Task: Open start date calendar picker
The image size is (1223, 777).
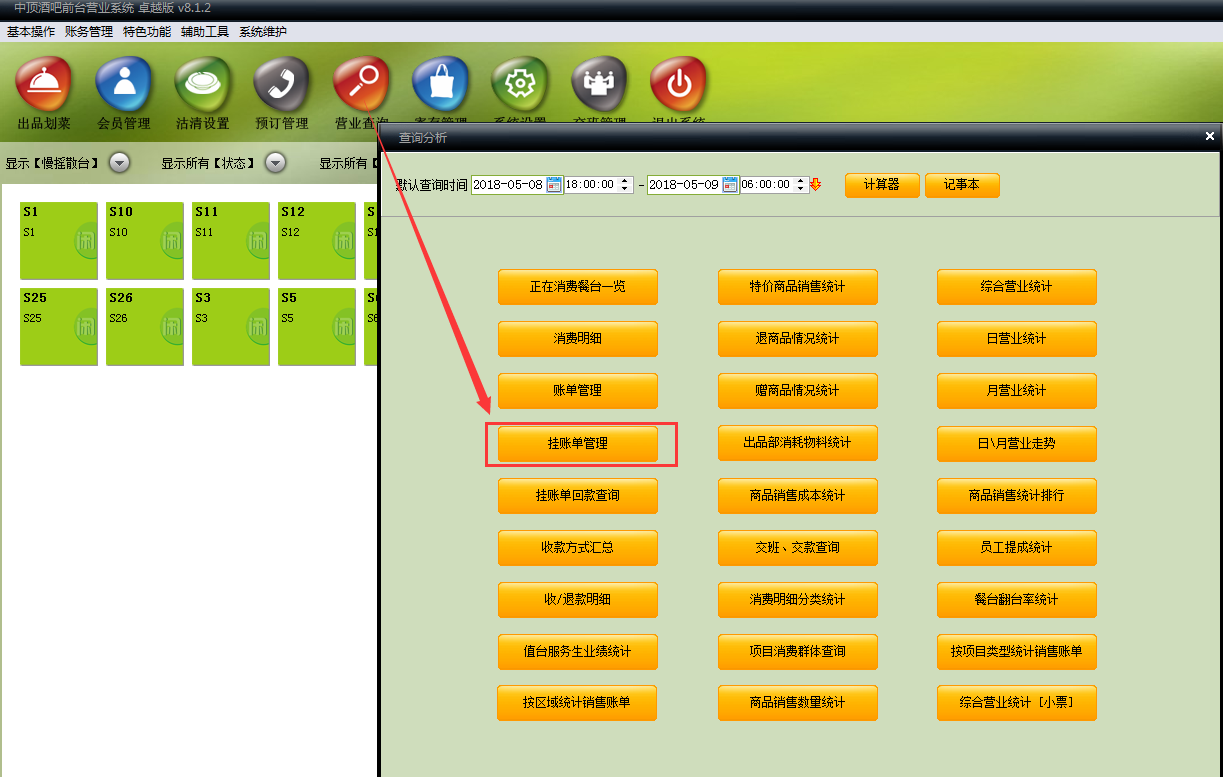Action: click(554, 185)
